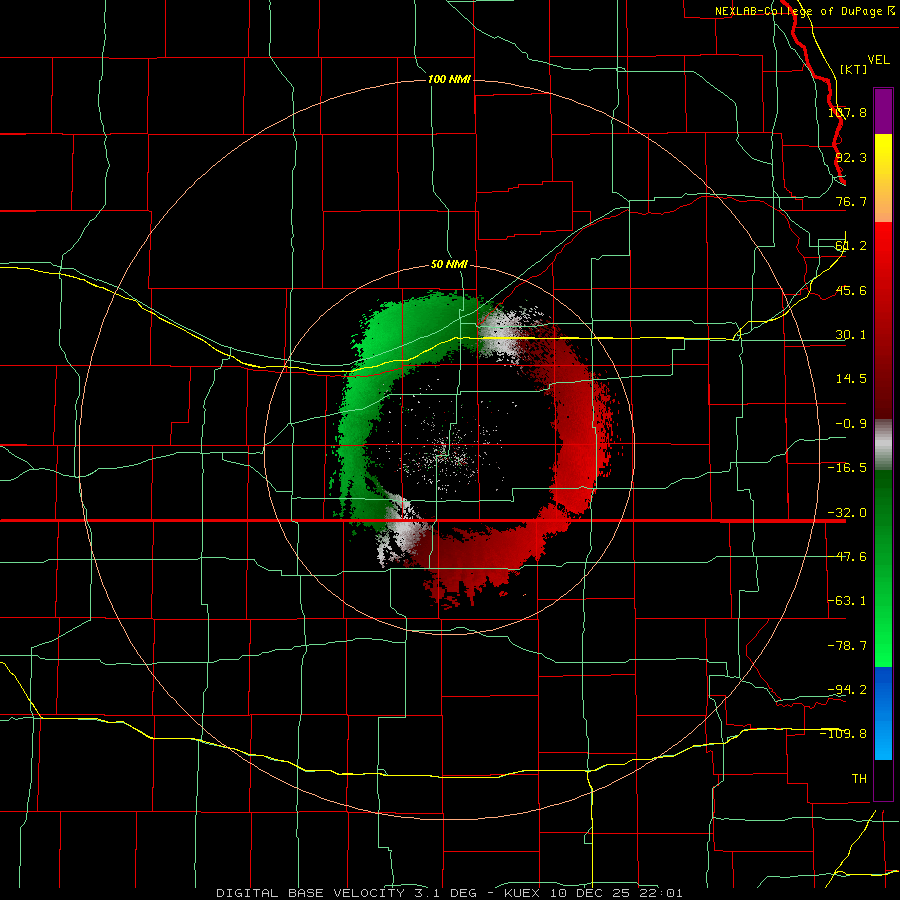This screenshot has height=900, width=900.
Task: Click the TH label on legend
Action: click(859, 779)
